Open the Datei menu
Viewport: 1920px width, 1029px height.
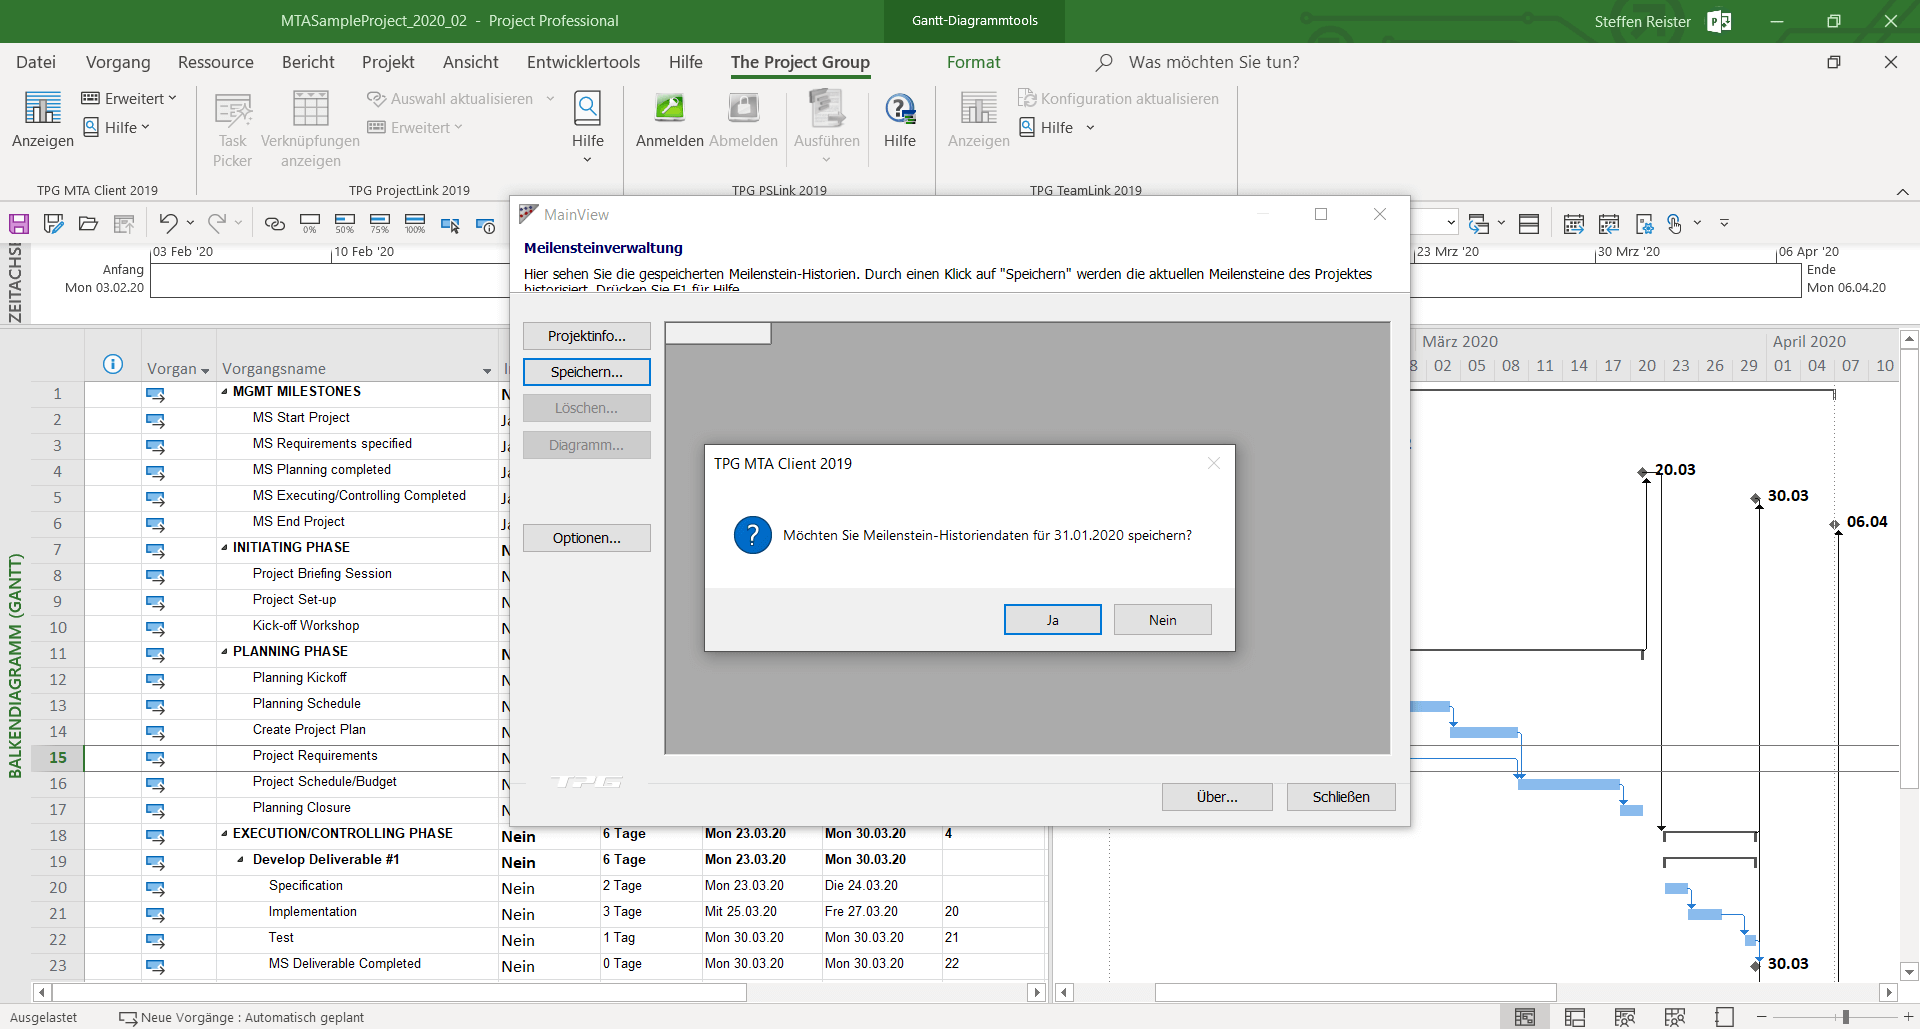[x=36, y=62]
